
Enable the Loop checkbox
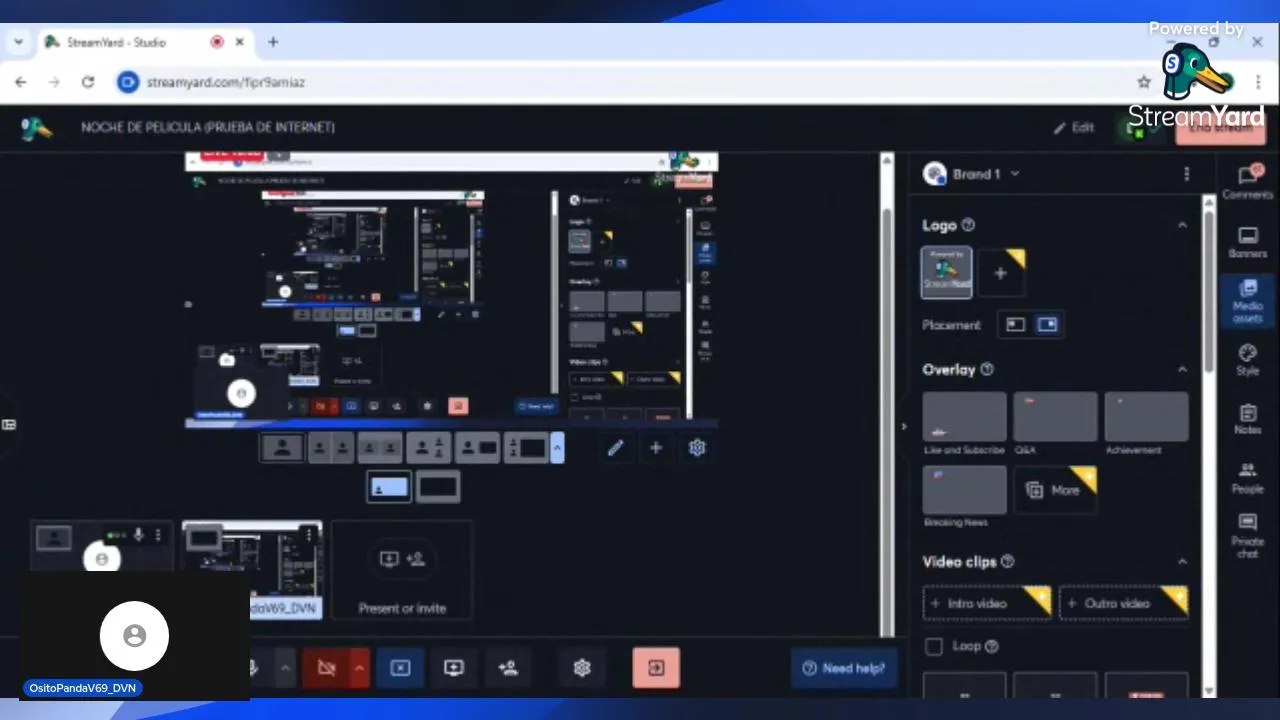coord(934,647)
